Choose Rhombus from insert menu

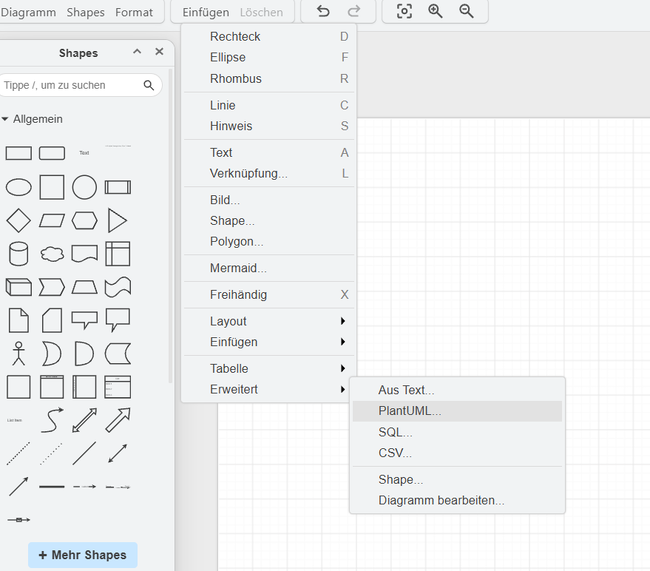[269, 79]
